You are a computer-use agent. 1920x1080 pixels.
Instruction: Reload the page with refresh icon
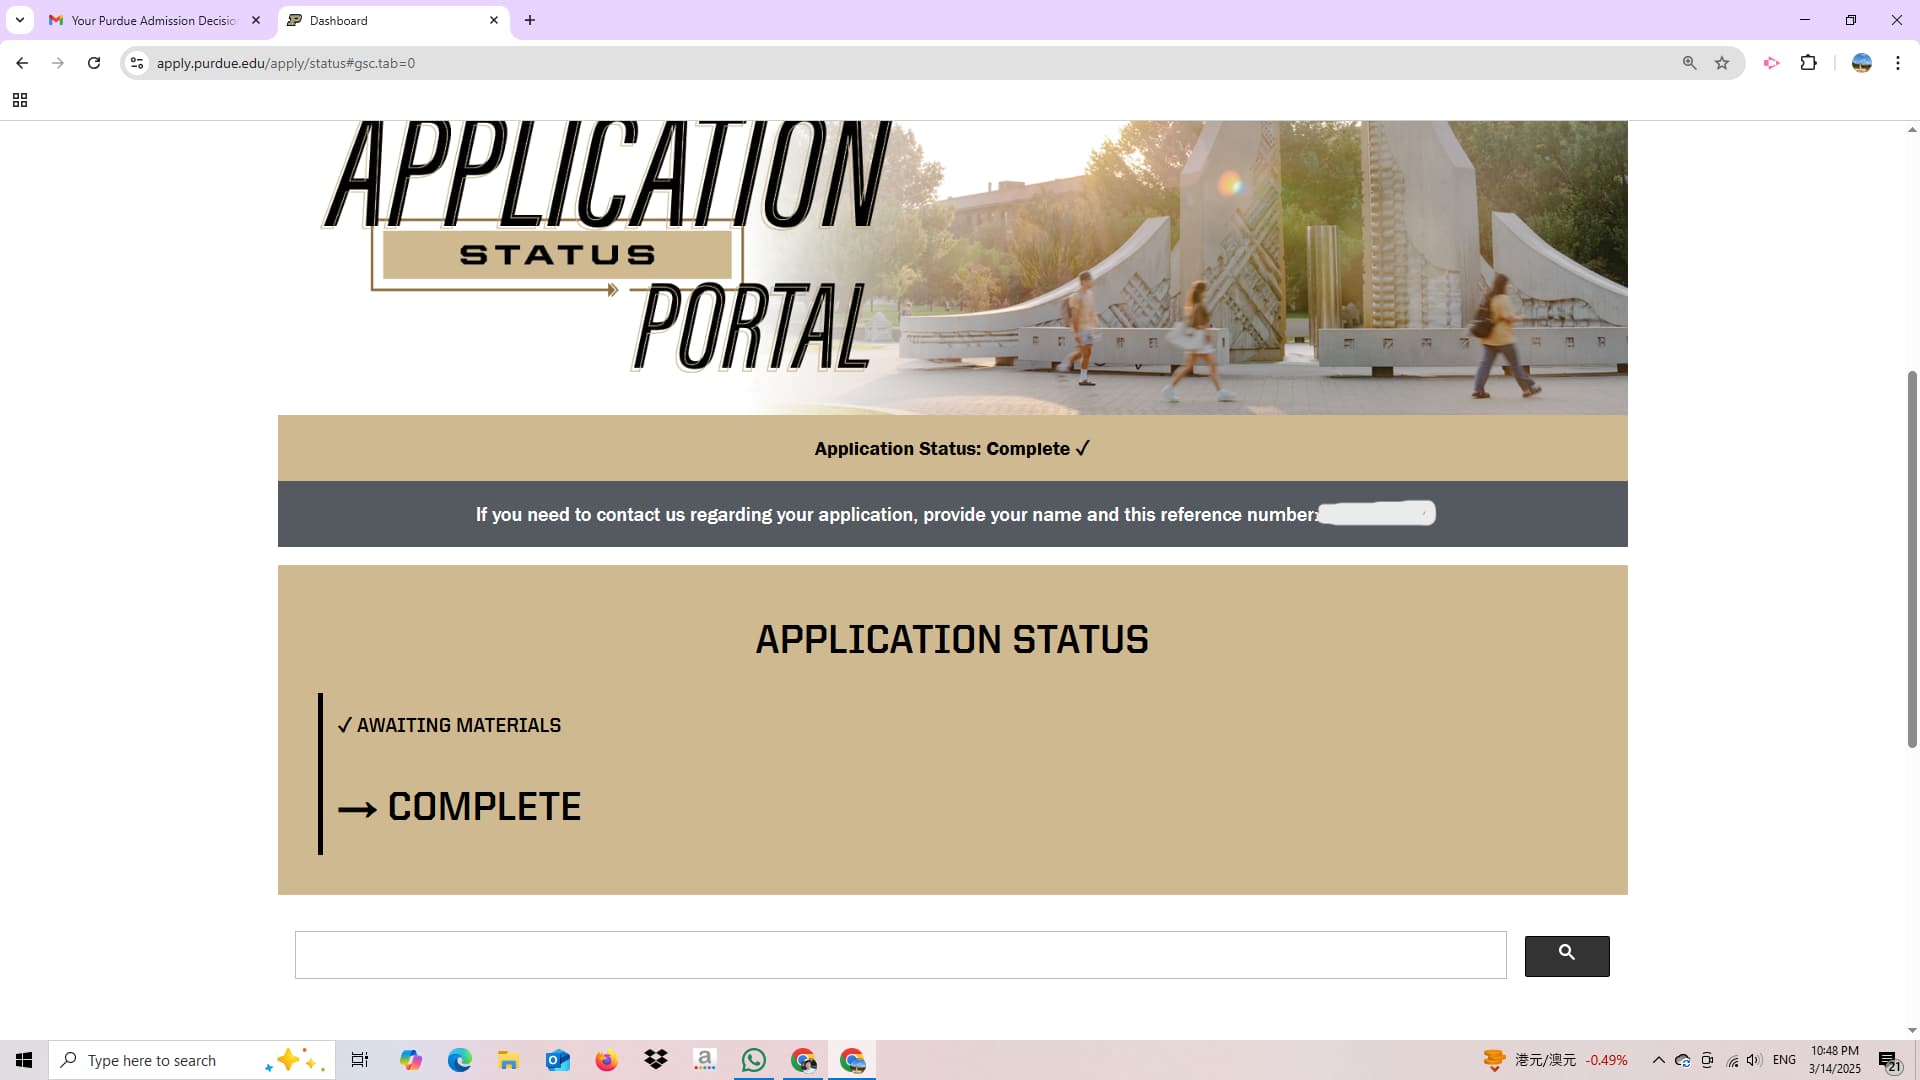click(x=94, y=63)
